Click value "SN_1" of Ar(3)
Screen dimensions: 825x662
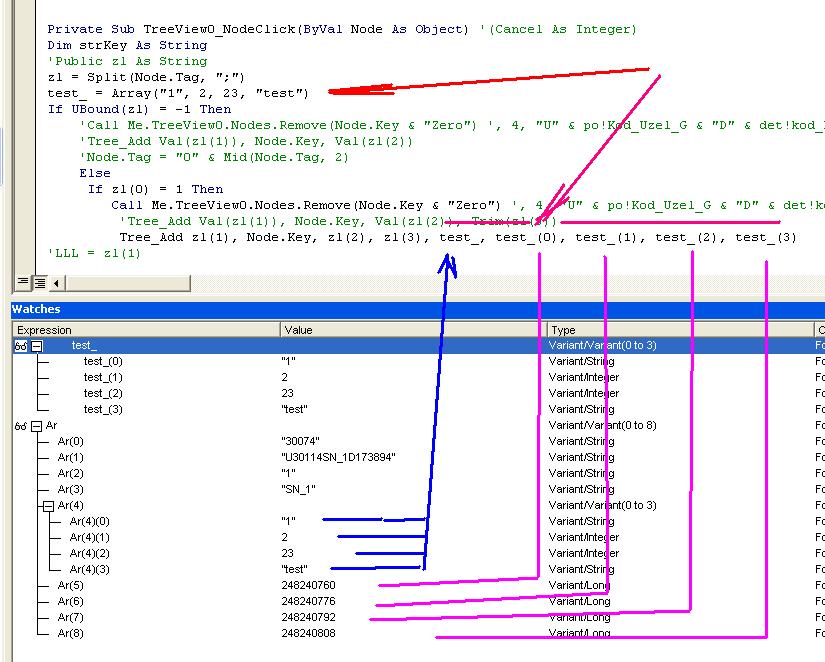[298, 489]
